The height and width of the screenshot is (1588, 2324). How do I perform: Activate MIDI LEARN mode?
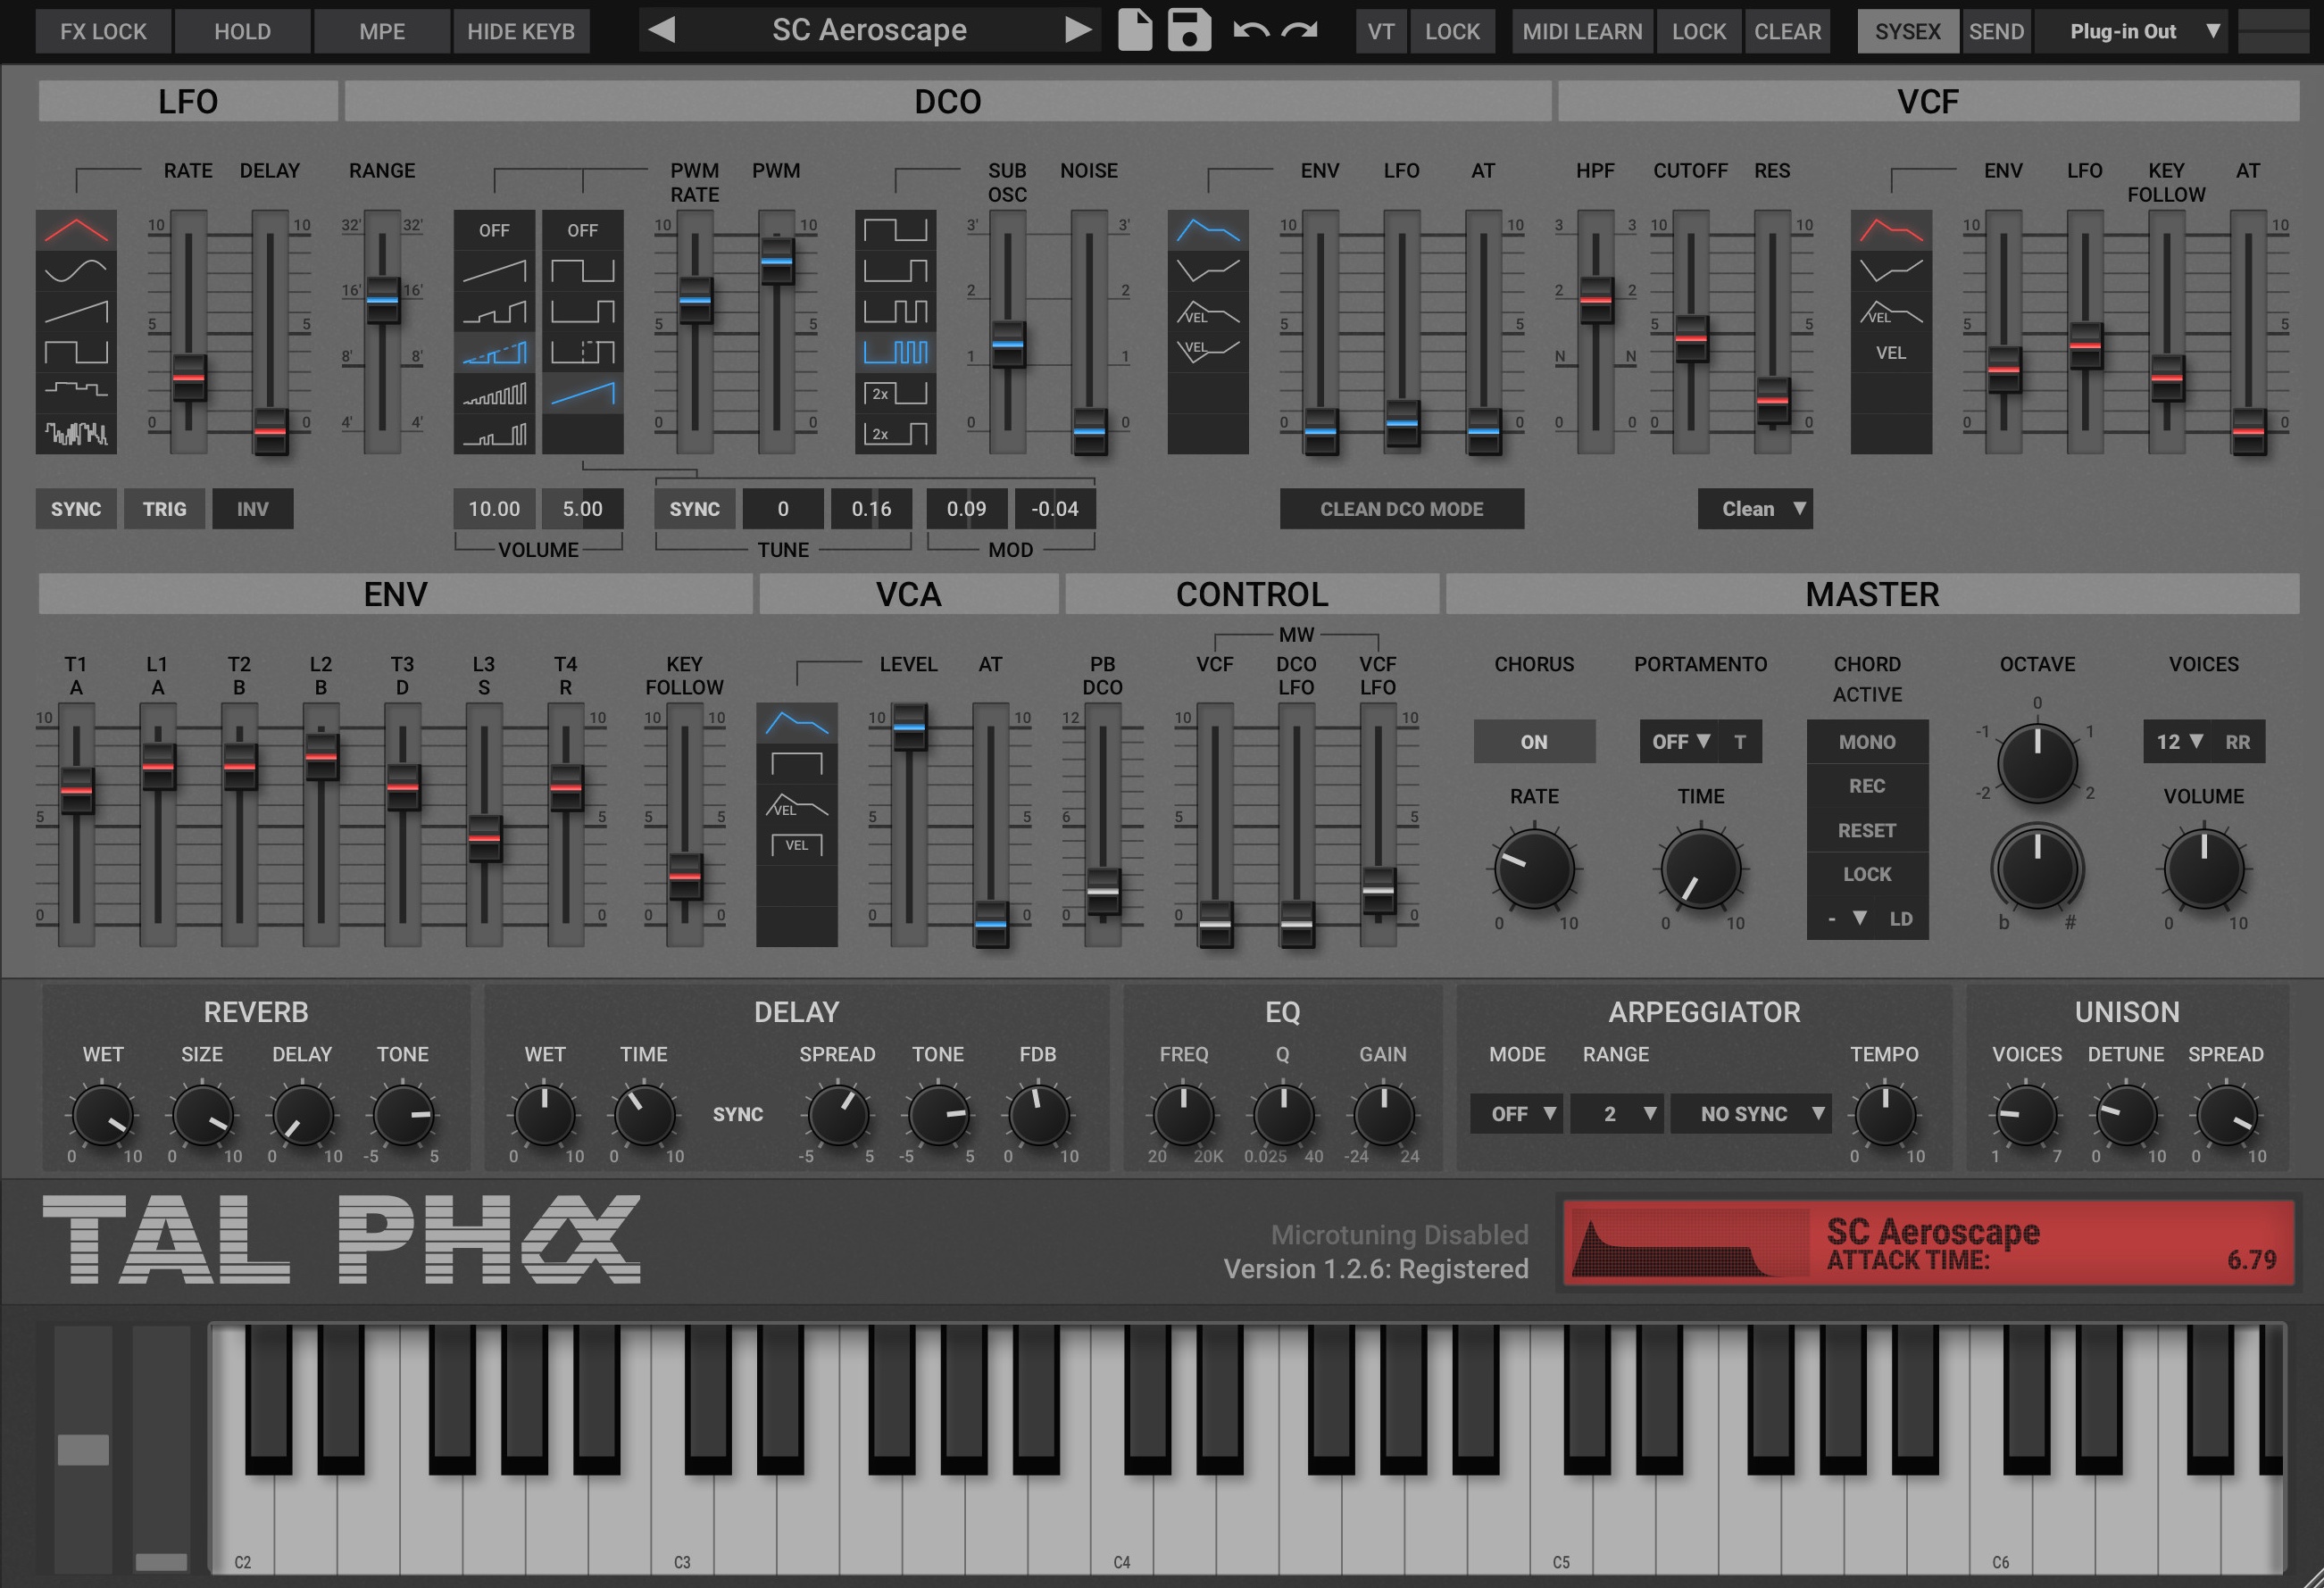[x=1581, y=30]
